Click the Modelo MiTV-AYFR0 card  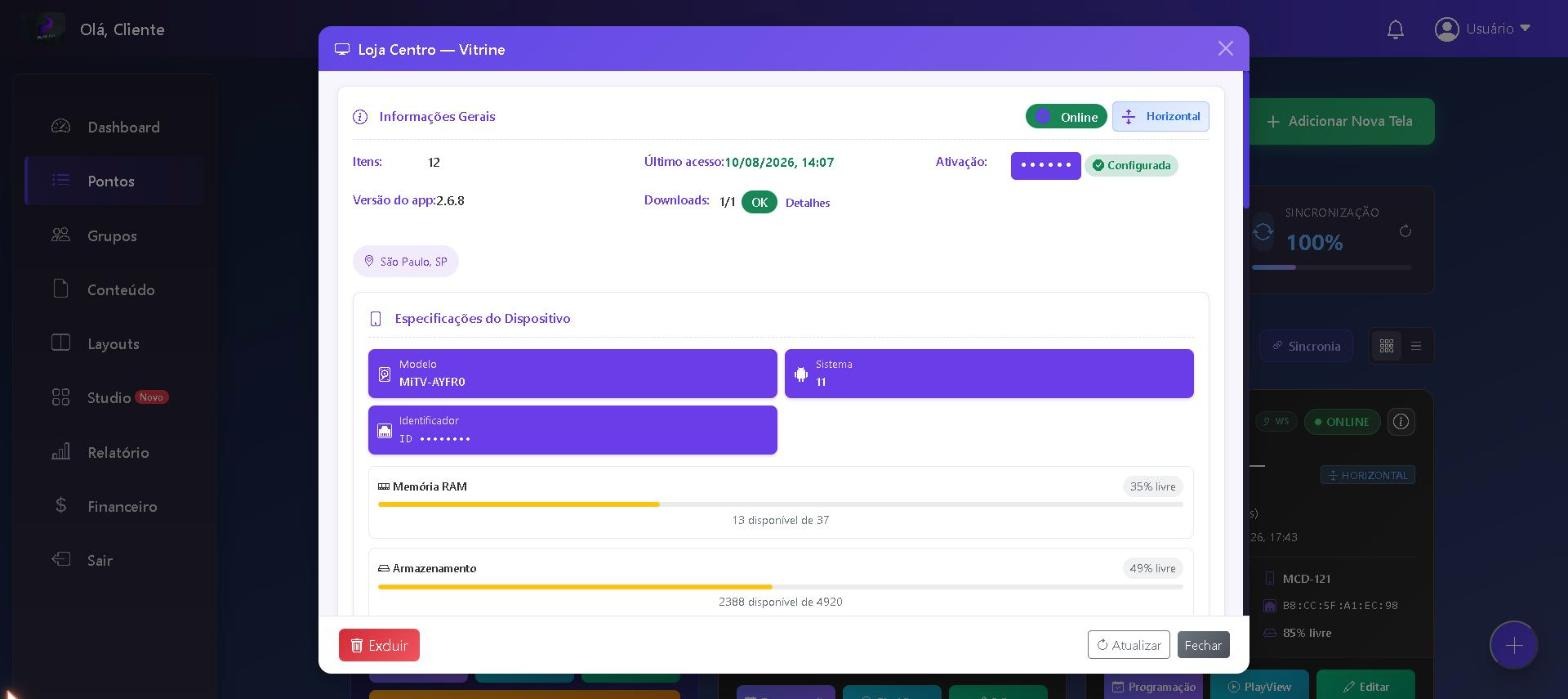(x=572, y=373)
